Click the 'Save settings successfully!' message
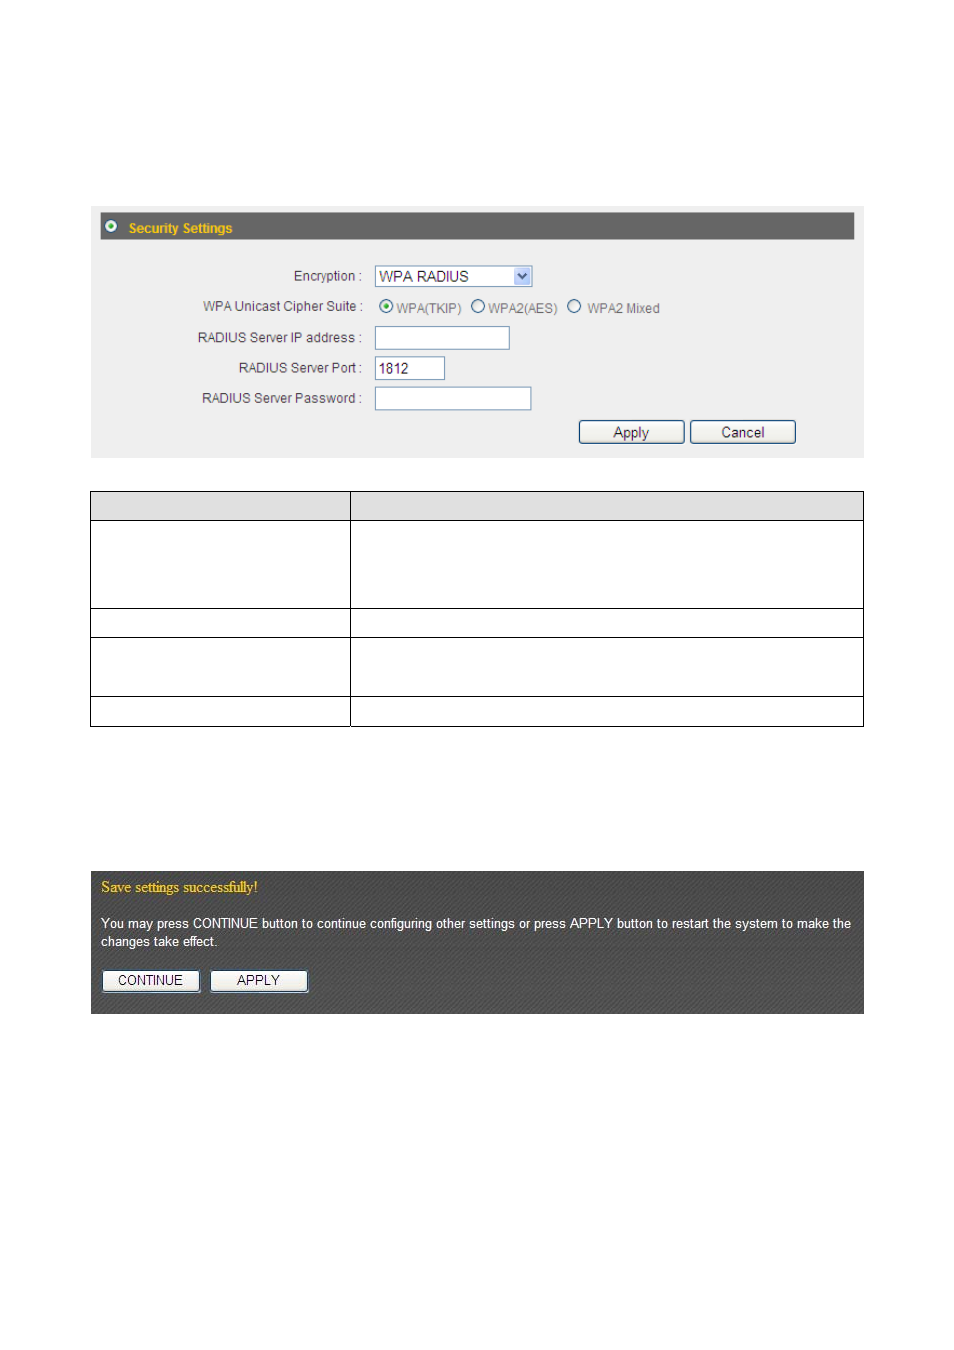The height and width of the screenshot is (1350, 954). click(x=180, y=887)
